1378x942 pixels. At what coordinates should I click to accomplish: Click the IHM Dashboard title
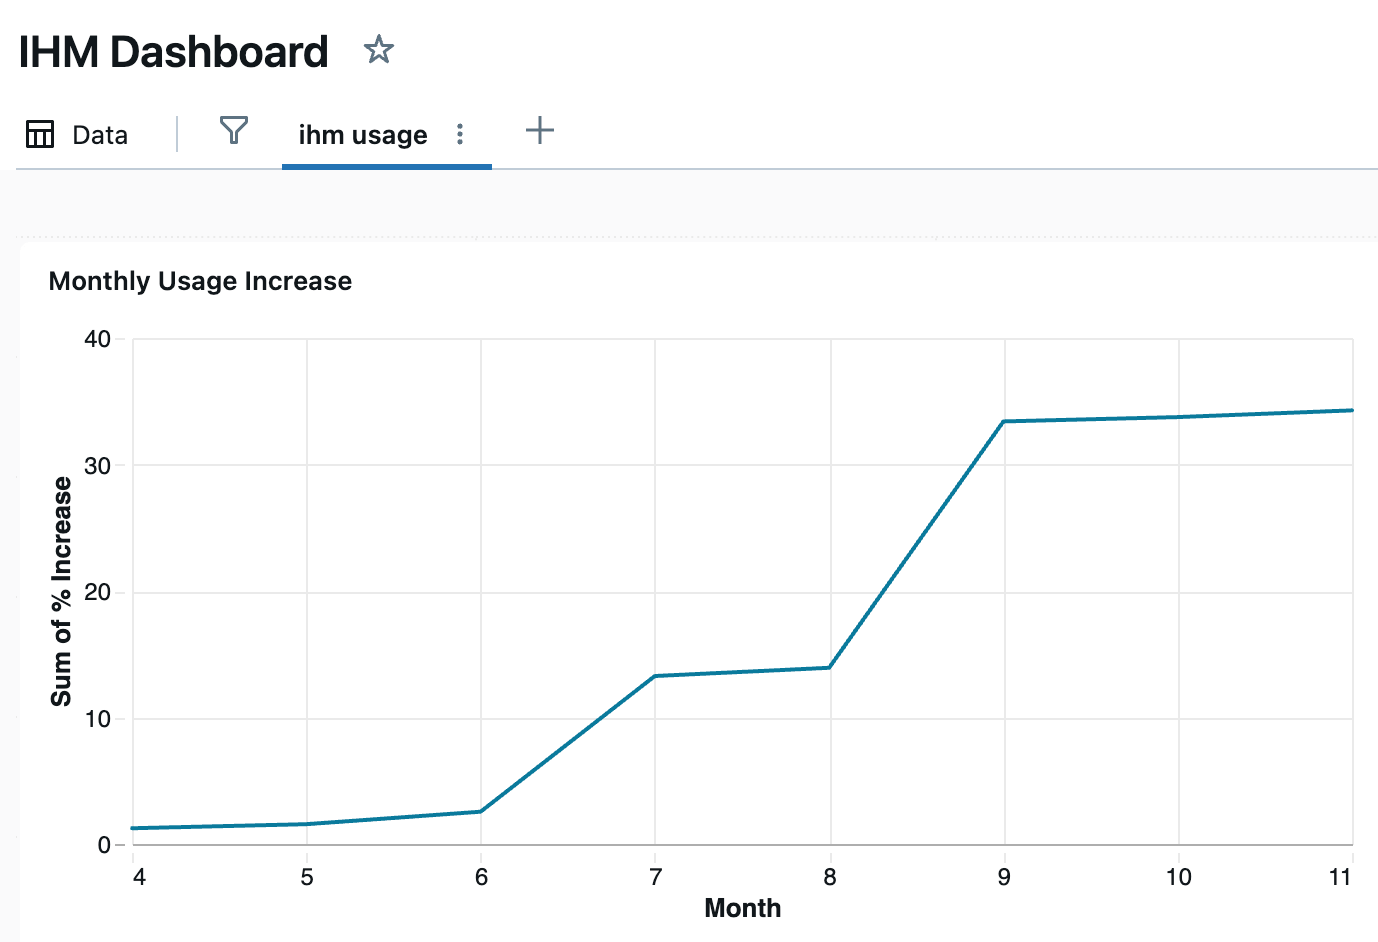tap(173, 52)
